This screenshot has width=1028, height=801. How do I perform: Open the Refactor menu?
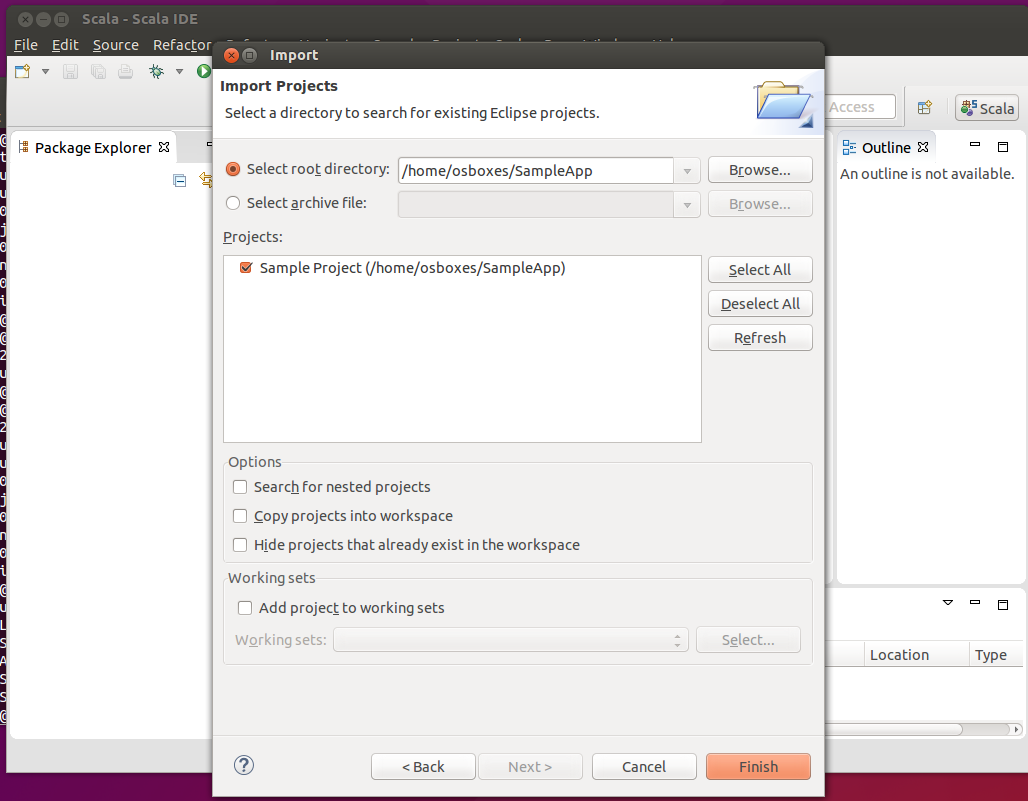coord(182,45)
